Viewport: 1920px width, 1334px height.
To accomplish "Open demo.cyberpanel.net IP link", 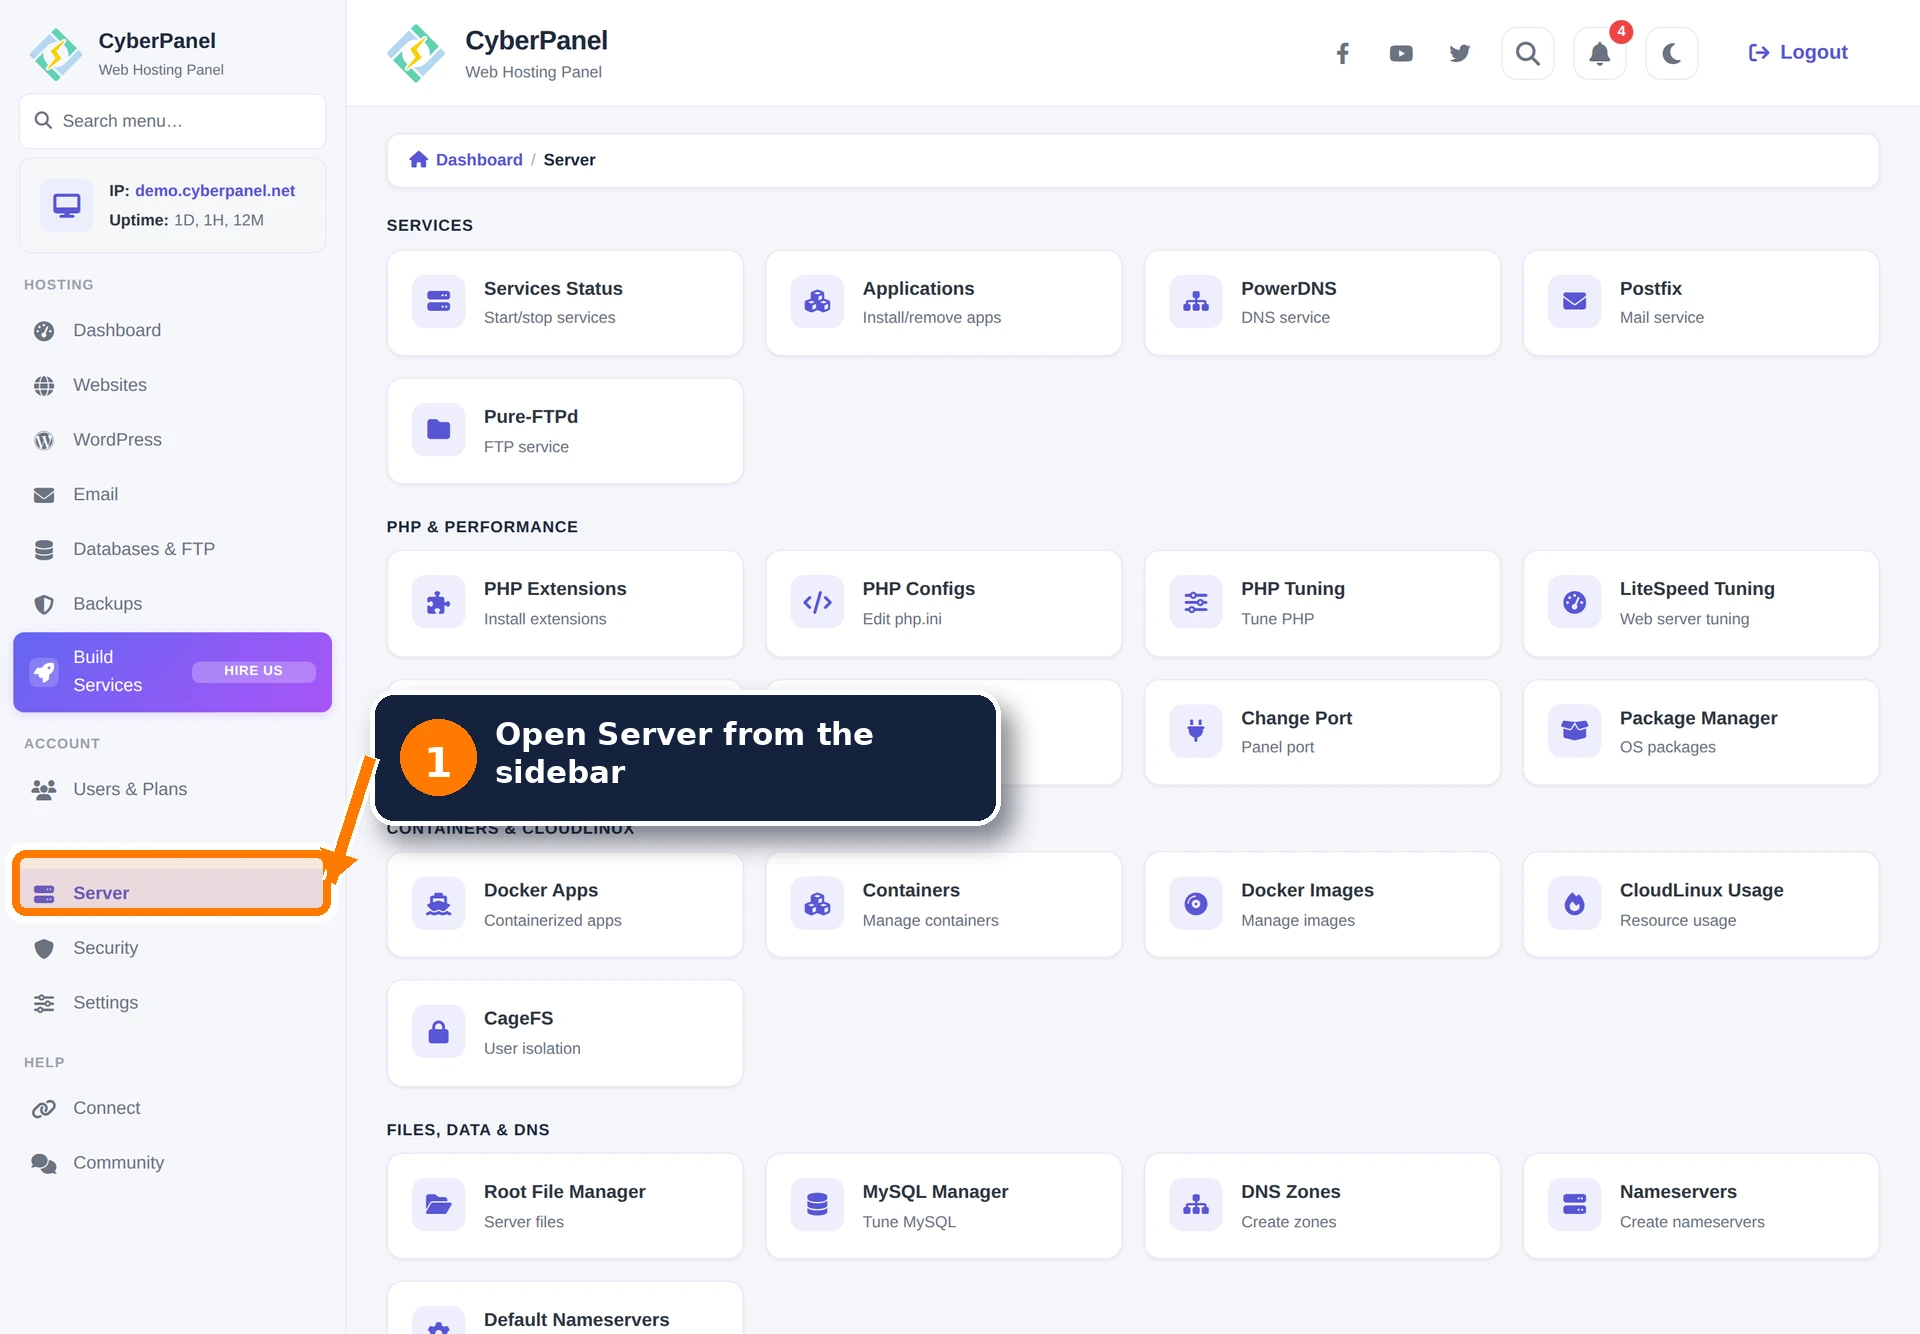I will [215, 190].
